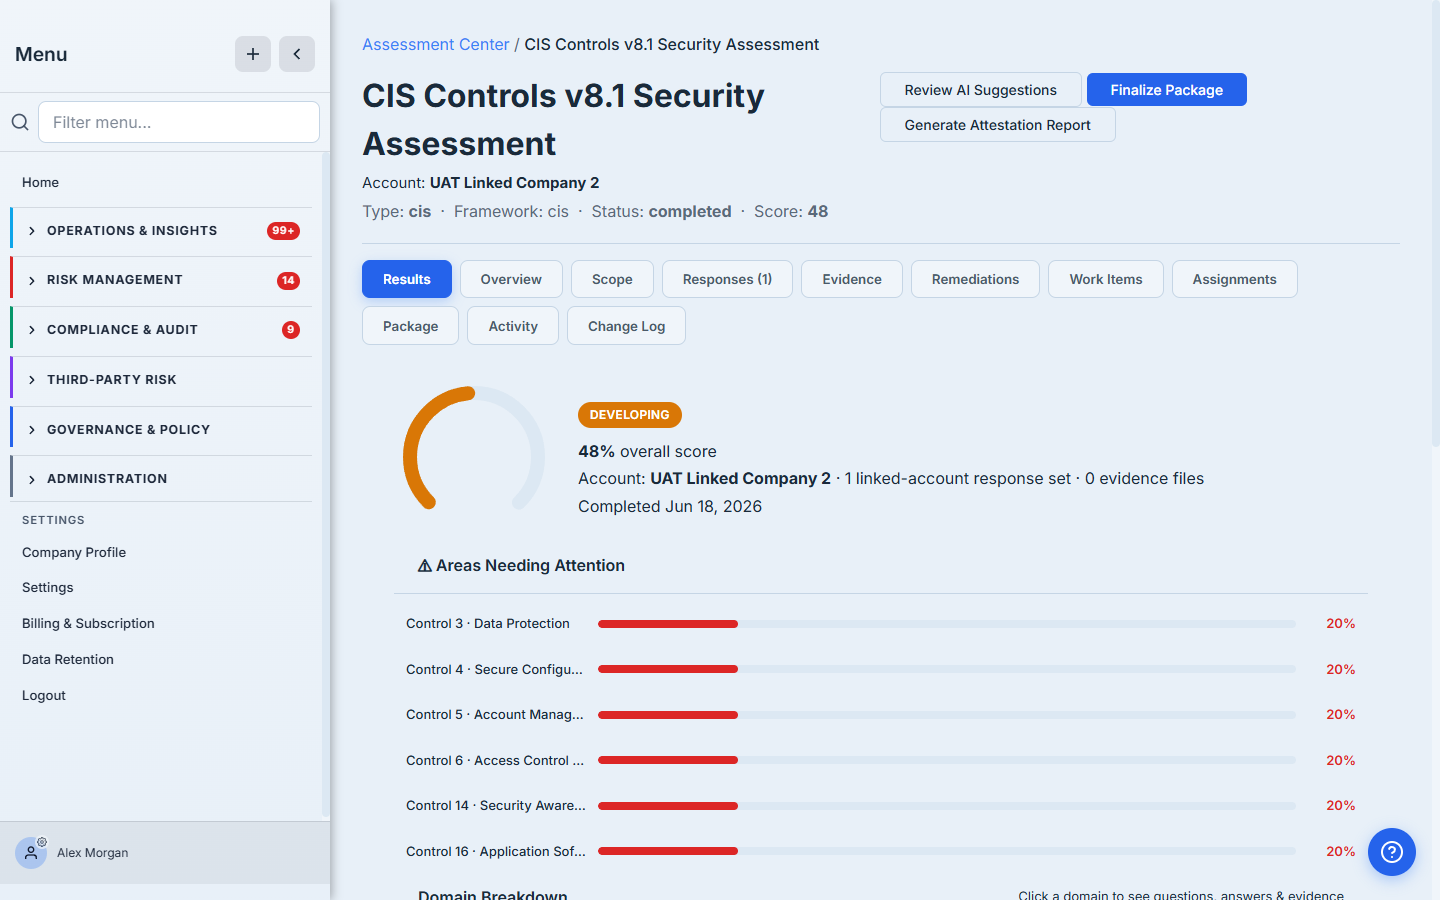Viewport: 1440px width, 900px height.
Task: Collapse the sidebar with the chevron button
Action: [297, 54]
